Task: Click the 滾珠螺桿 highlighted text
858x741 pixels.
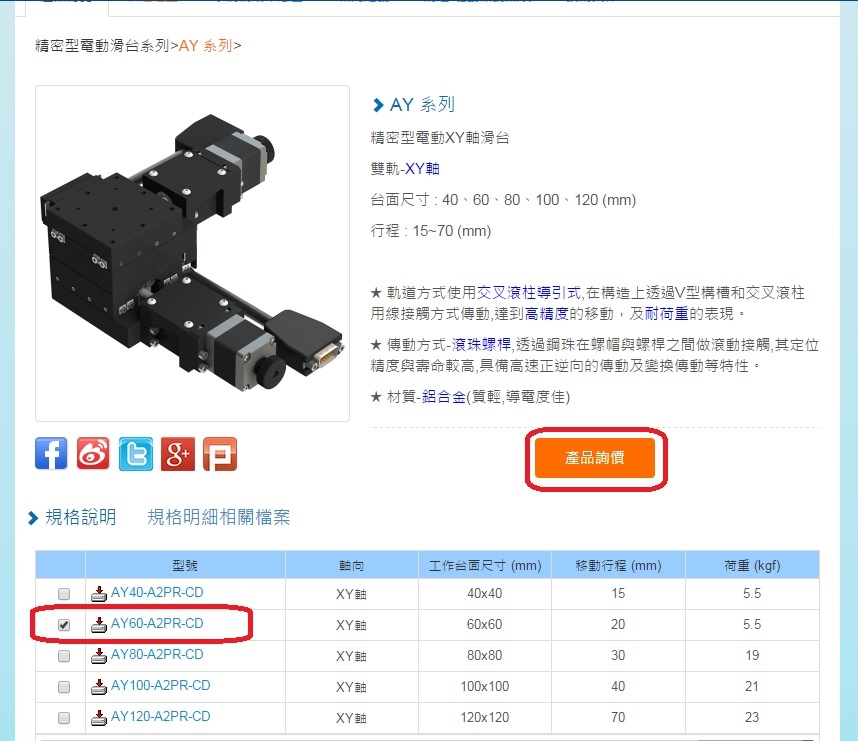Action: pos(481,345)
